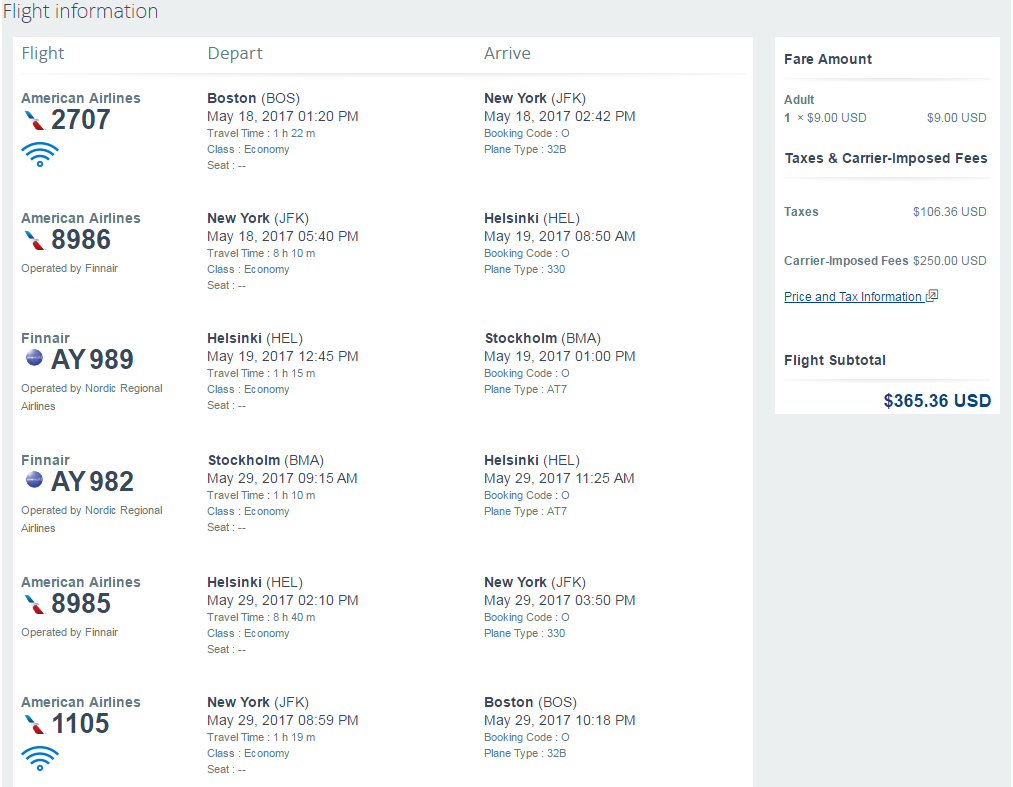Click Finnair logo beside AY 989
This screenshot has width=1013, height=787.
tap(34, 357)
